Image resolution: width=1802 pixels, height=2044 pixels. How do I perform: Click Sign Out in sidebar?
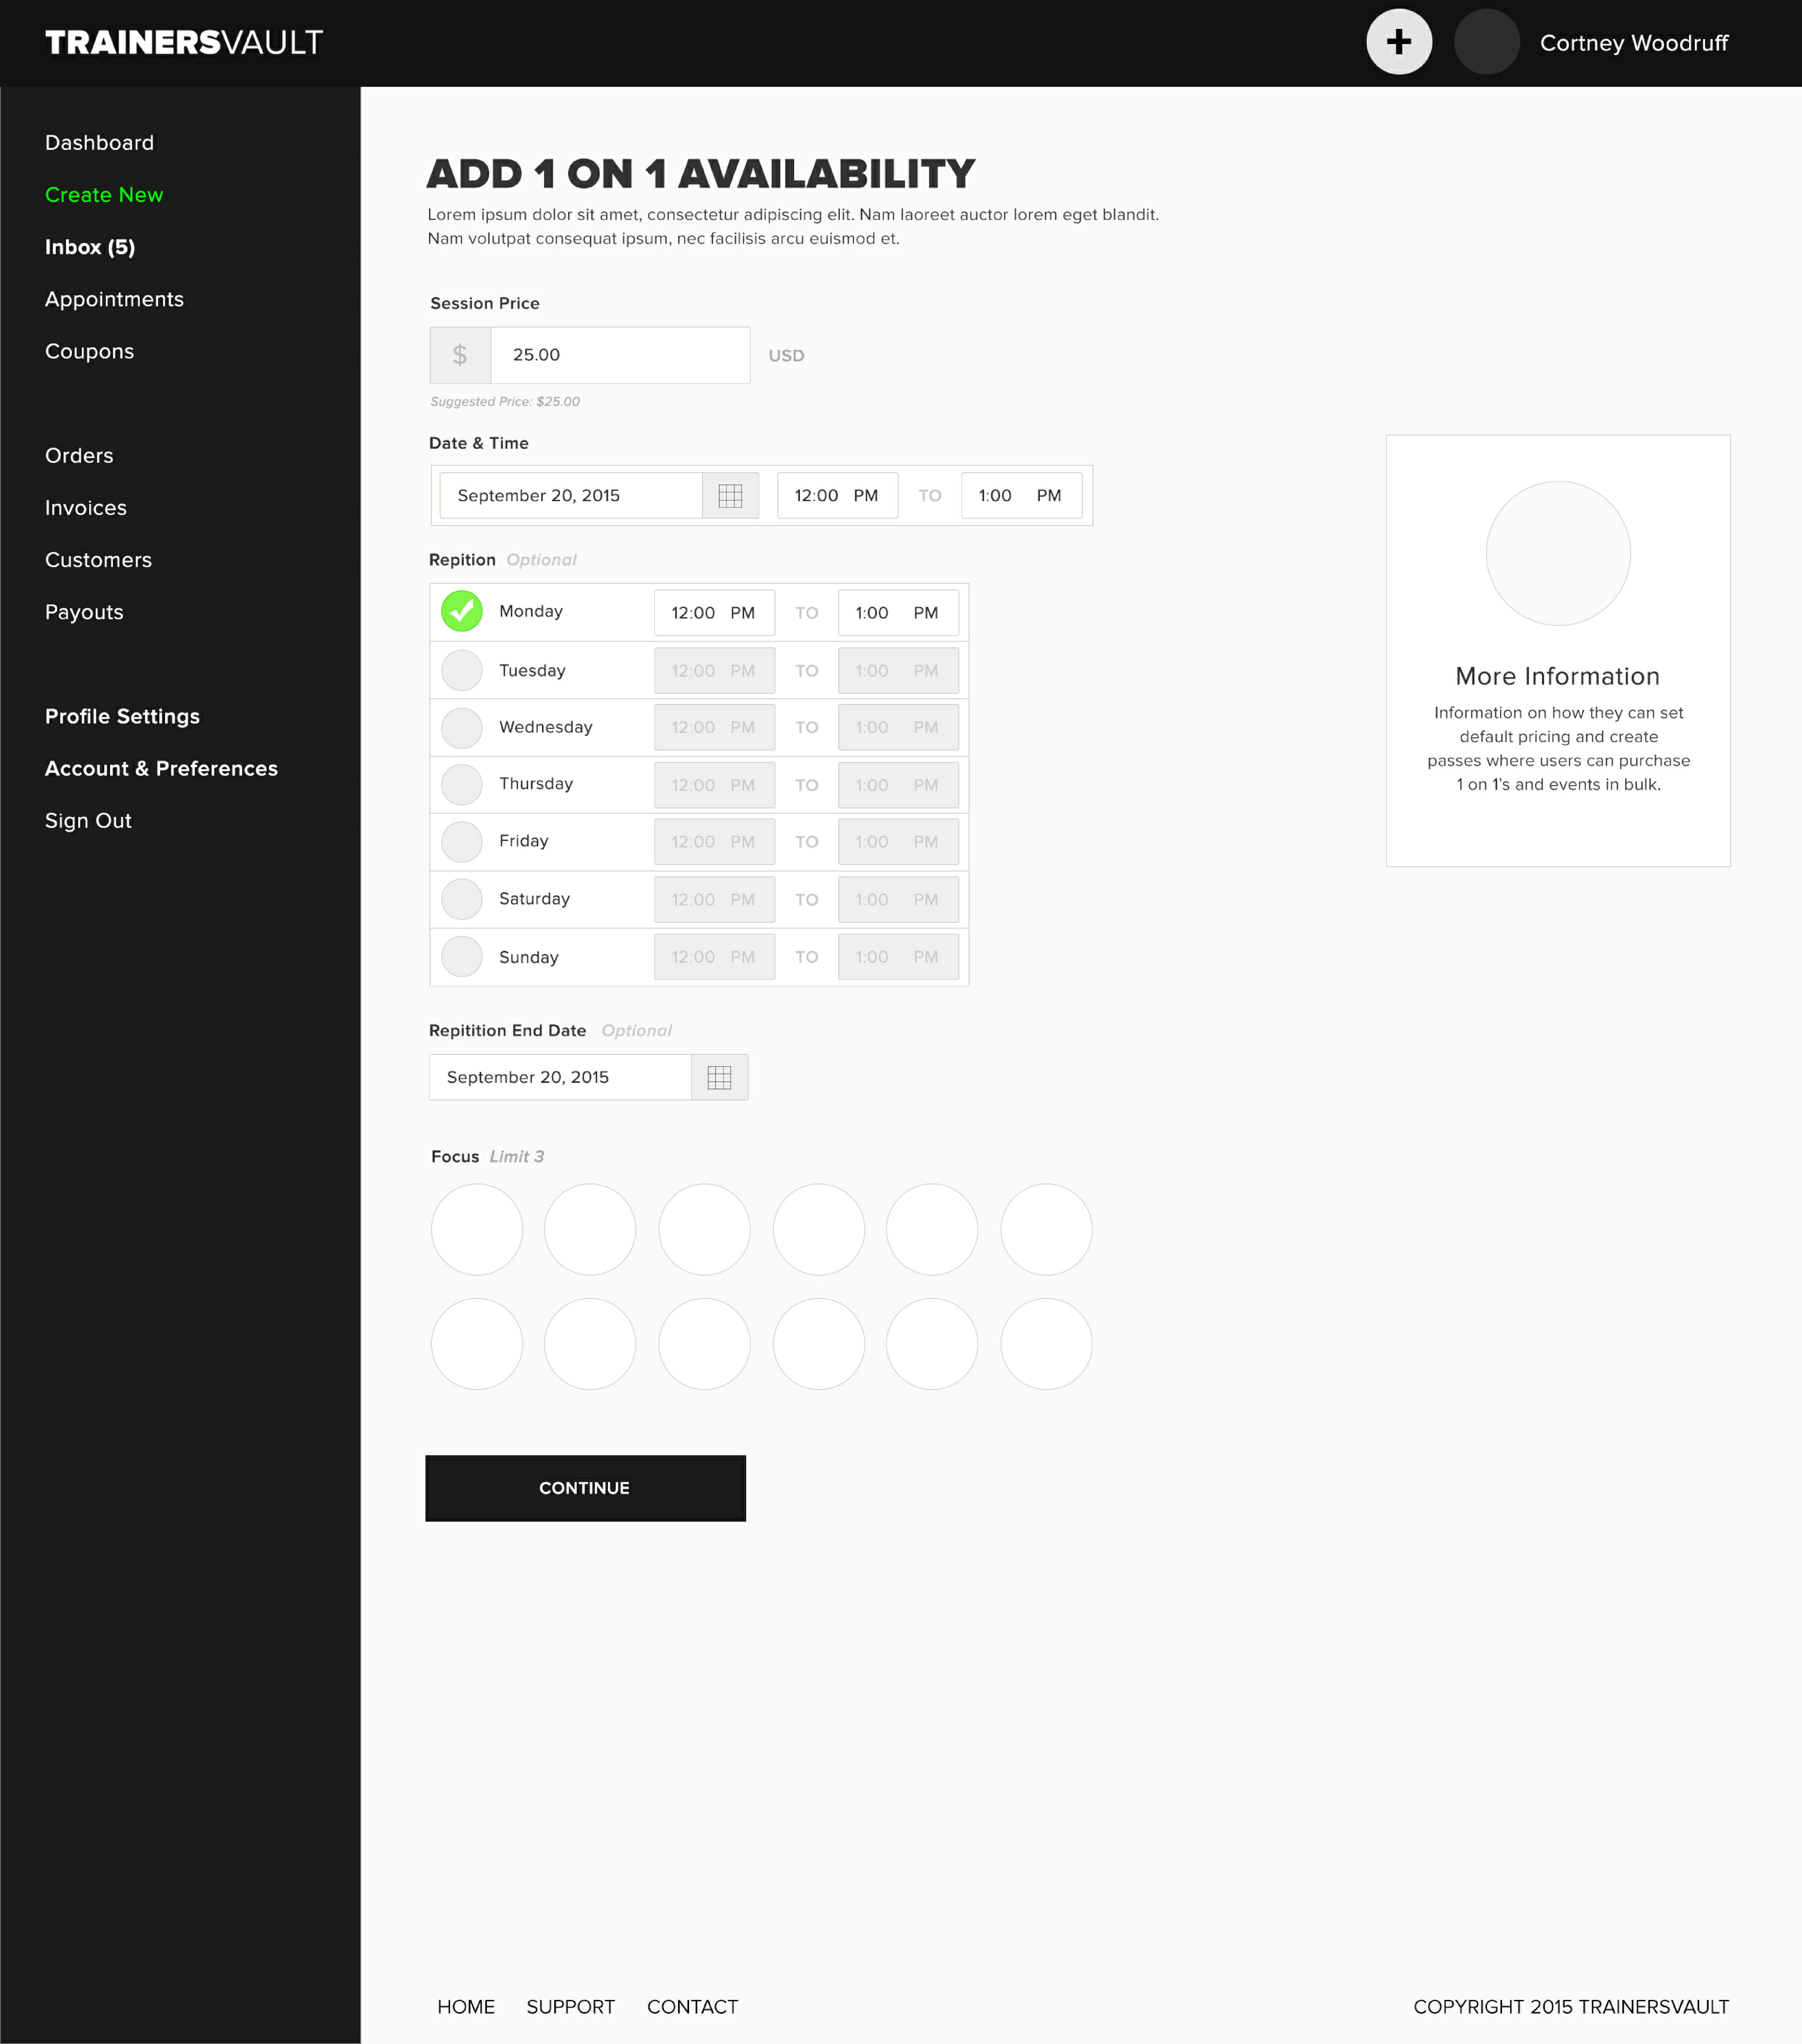click(x=88, y=821)
